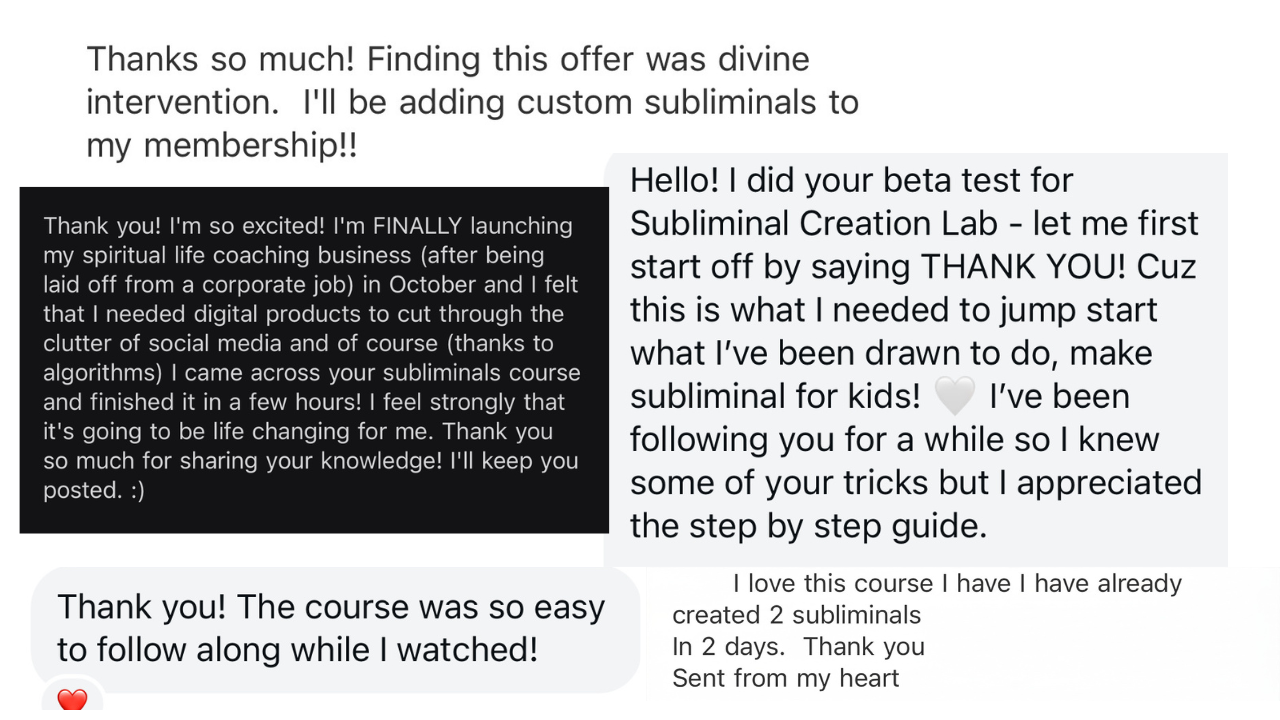
Task: Click 'subliminal for kids!' phrase
Action: point(775,397)
